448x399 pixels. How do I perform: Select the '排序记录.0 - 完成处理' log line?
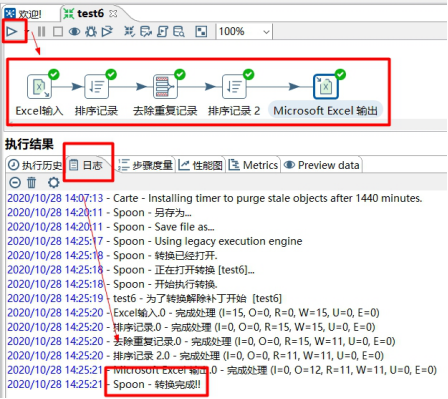click(191, 327)
